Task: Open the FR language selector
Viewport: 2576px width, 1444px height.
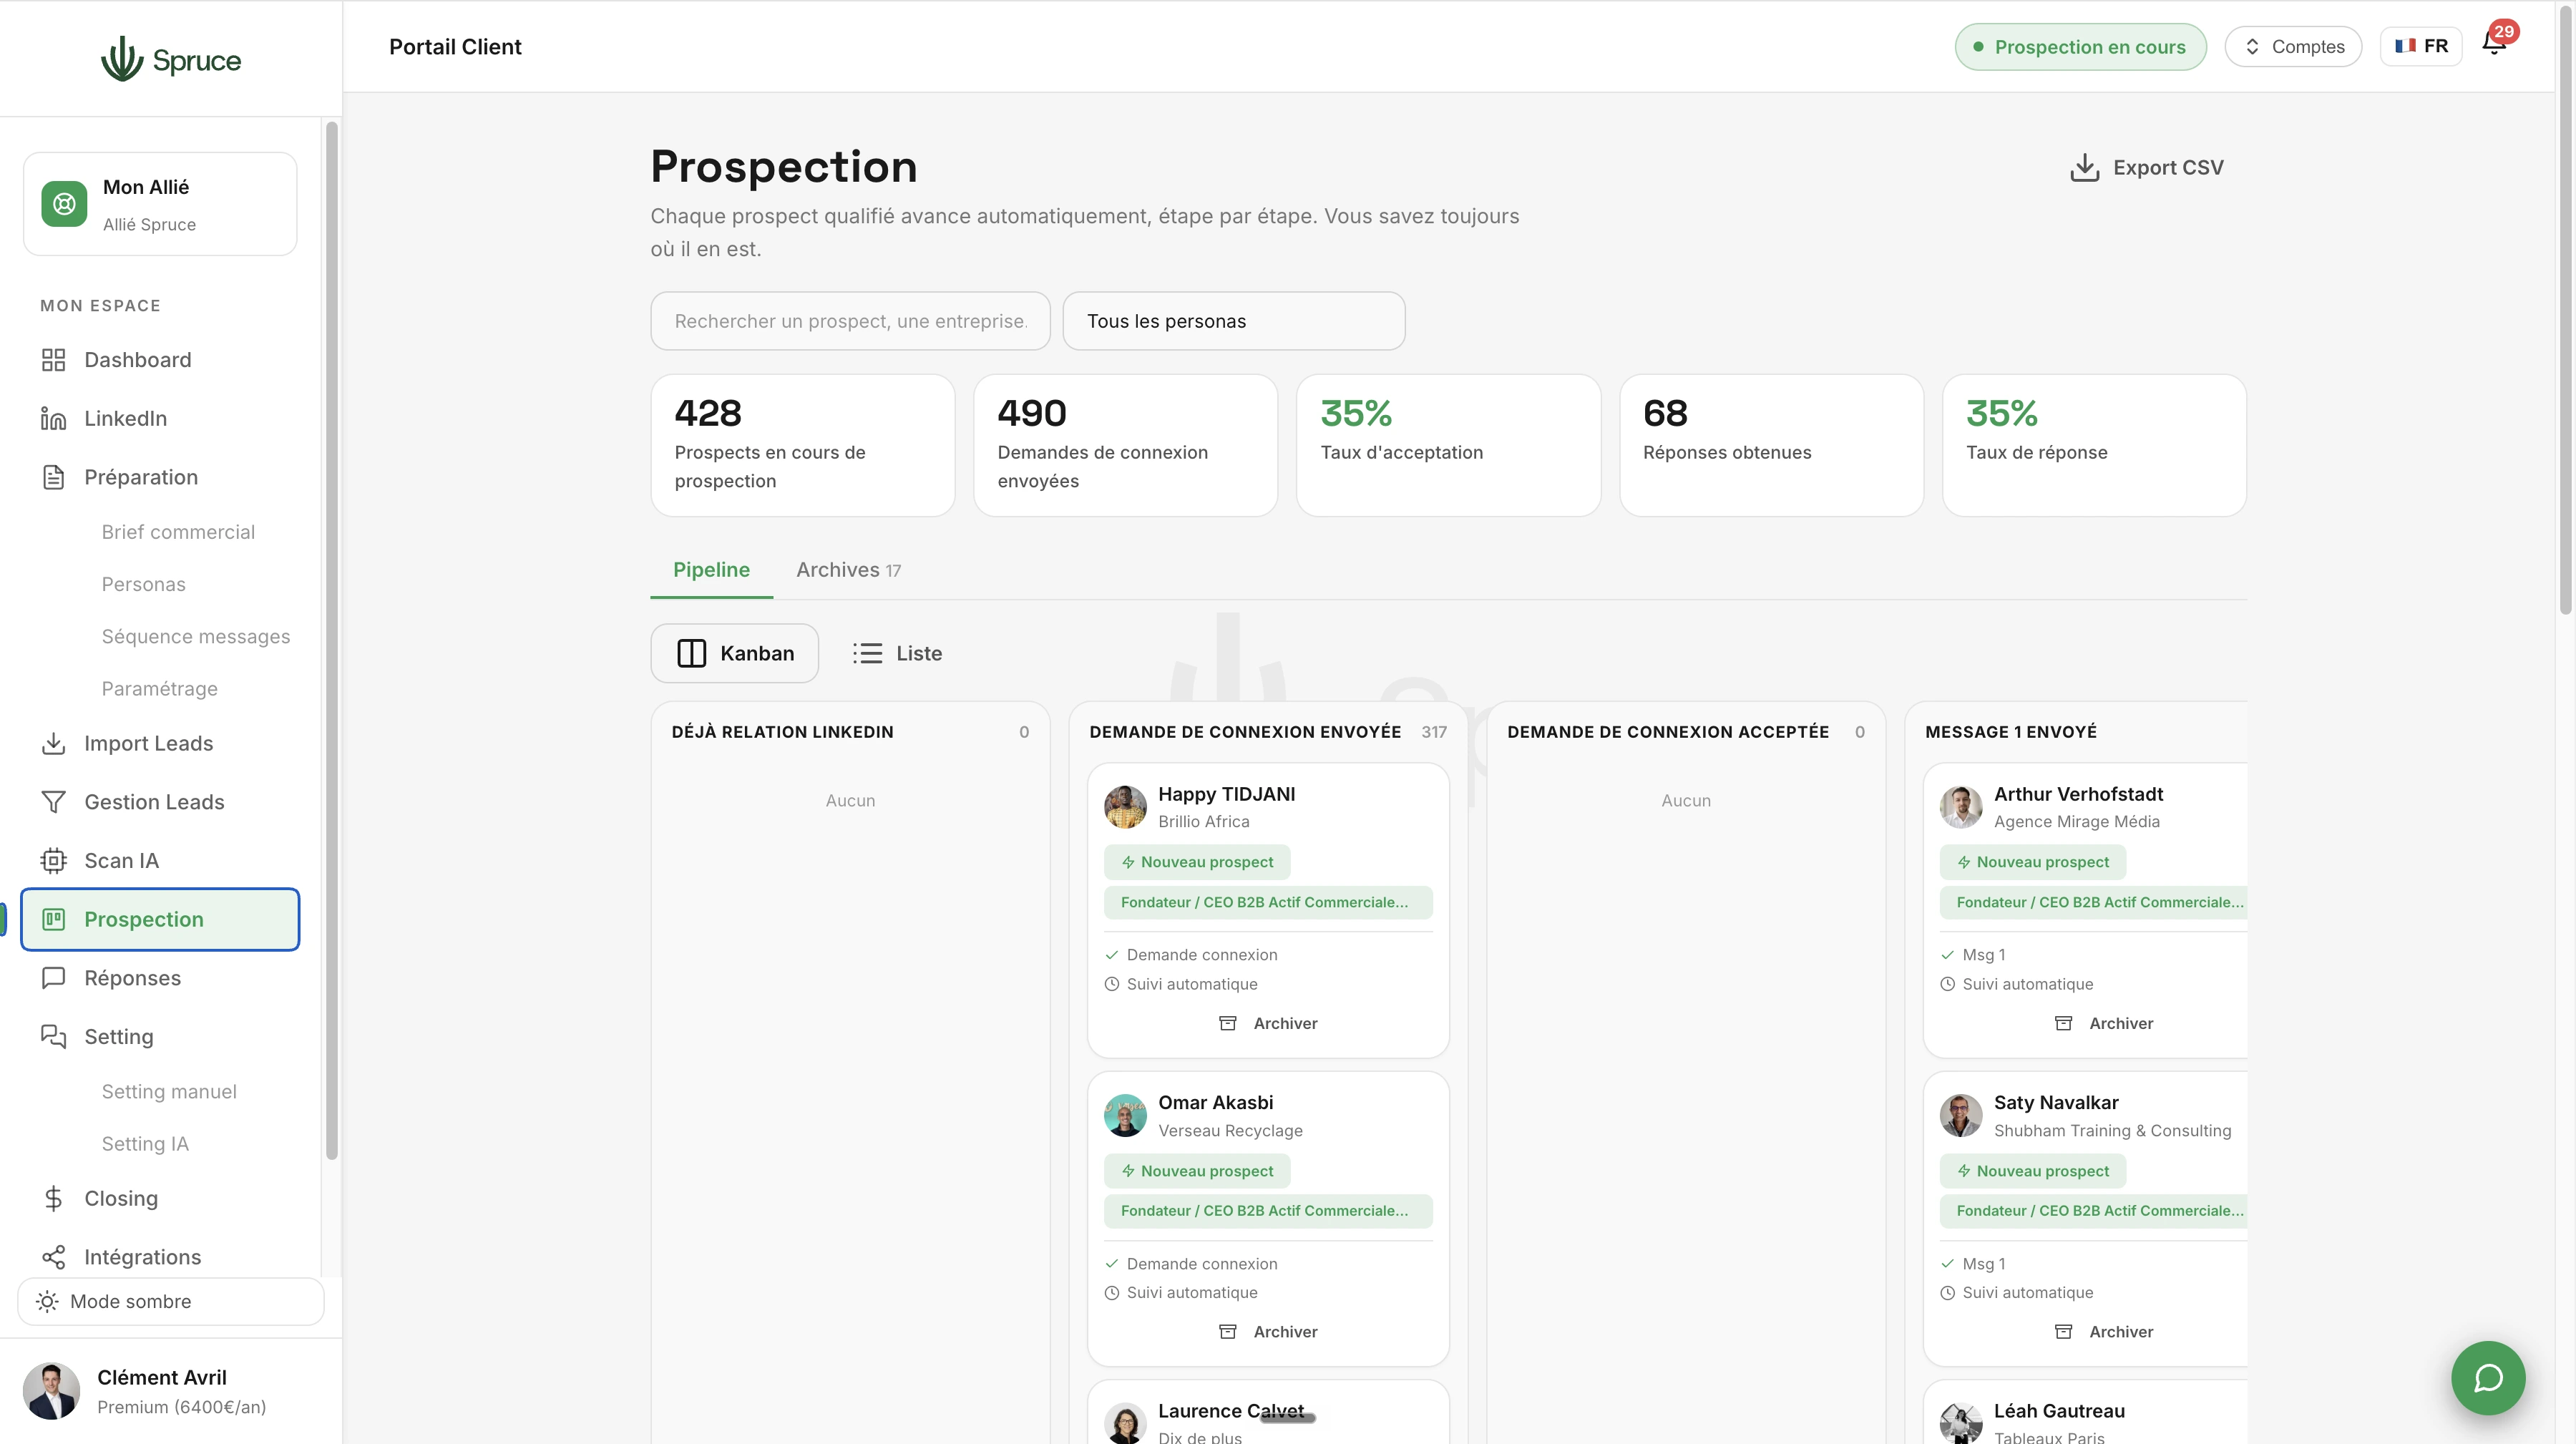Action: tap(2421, 46)
